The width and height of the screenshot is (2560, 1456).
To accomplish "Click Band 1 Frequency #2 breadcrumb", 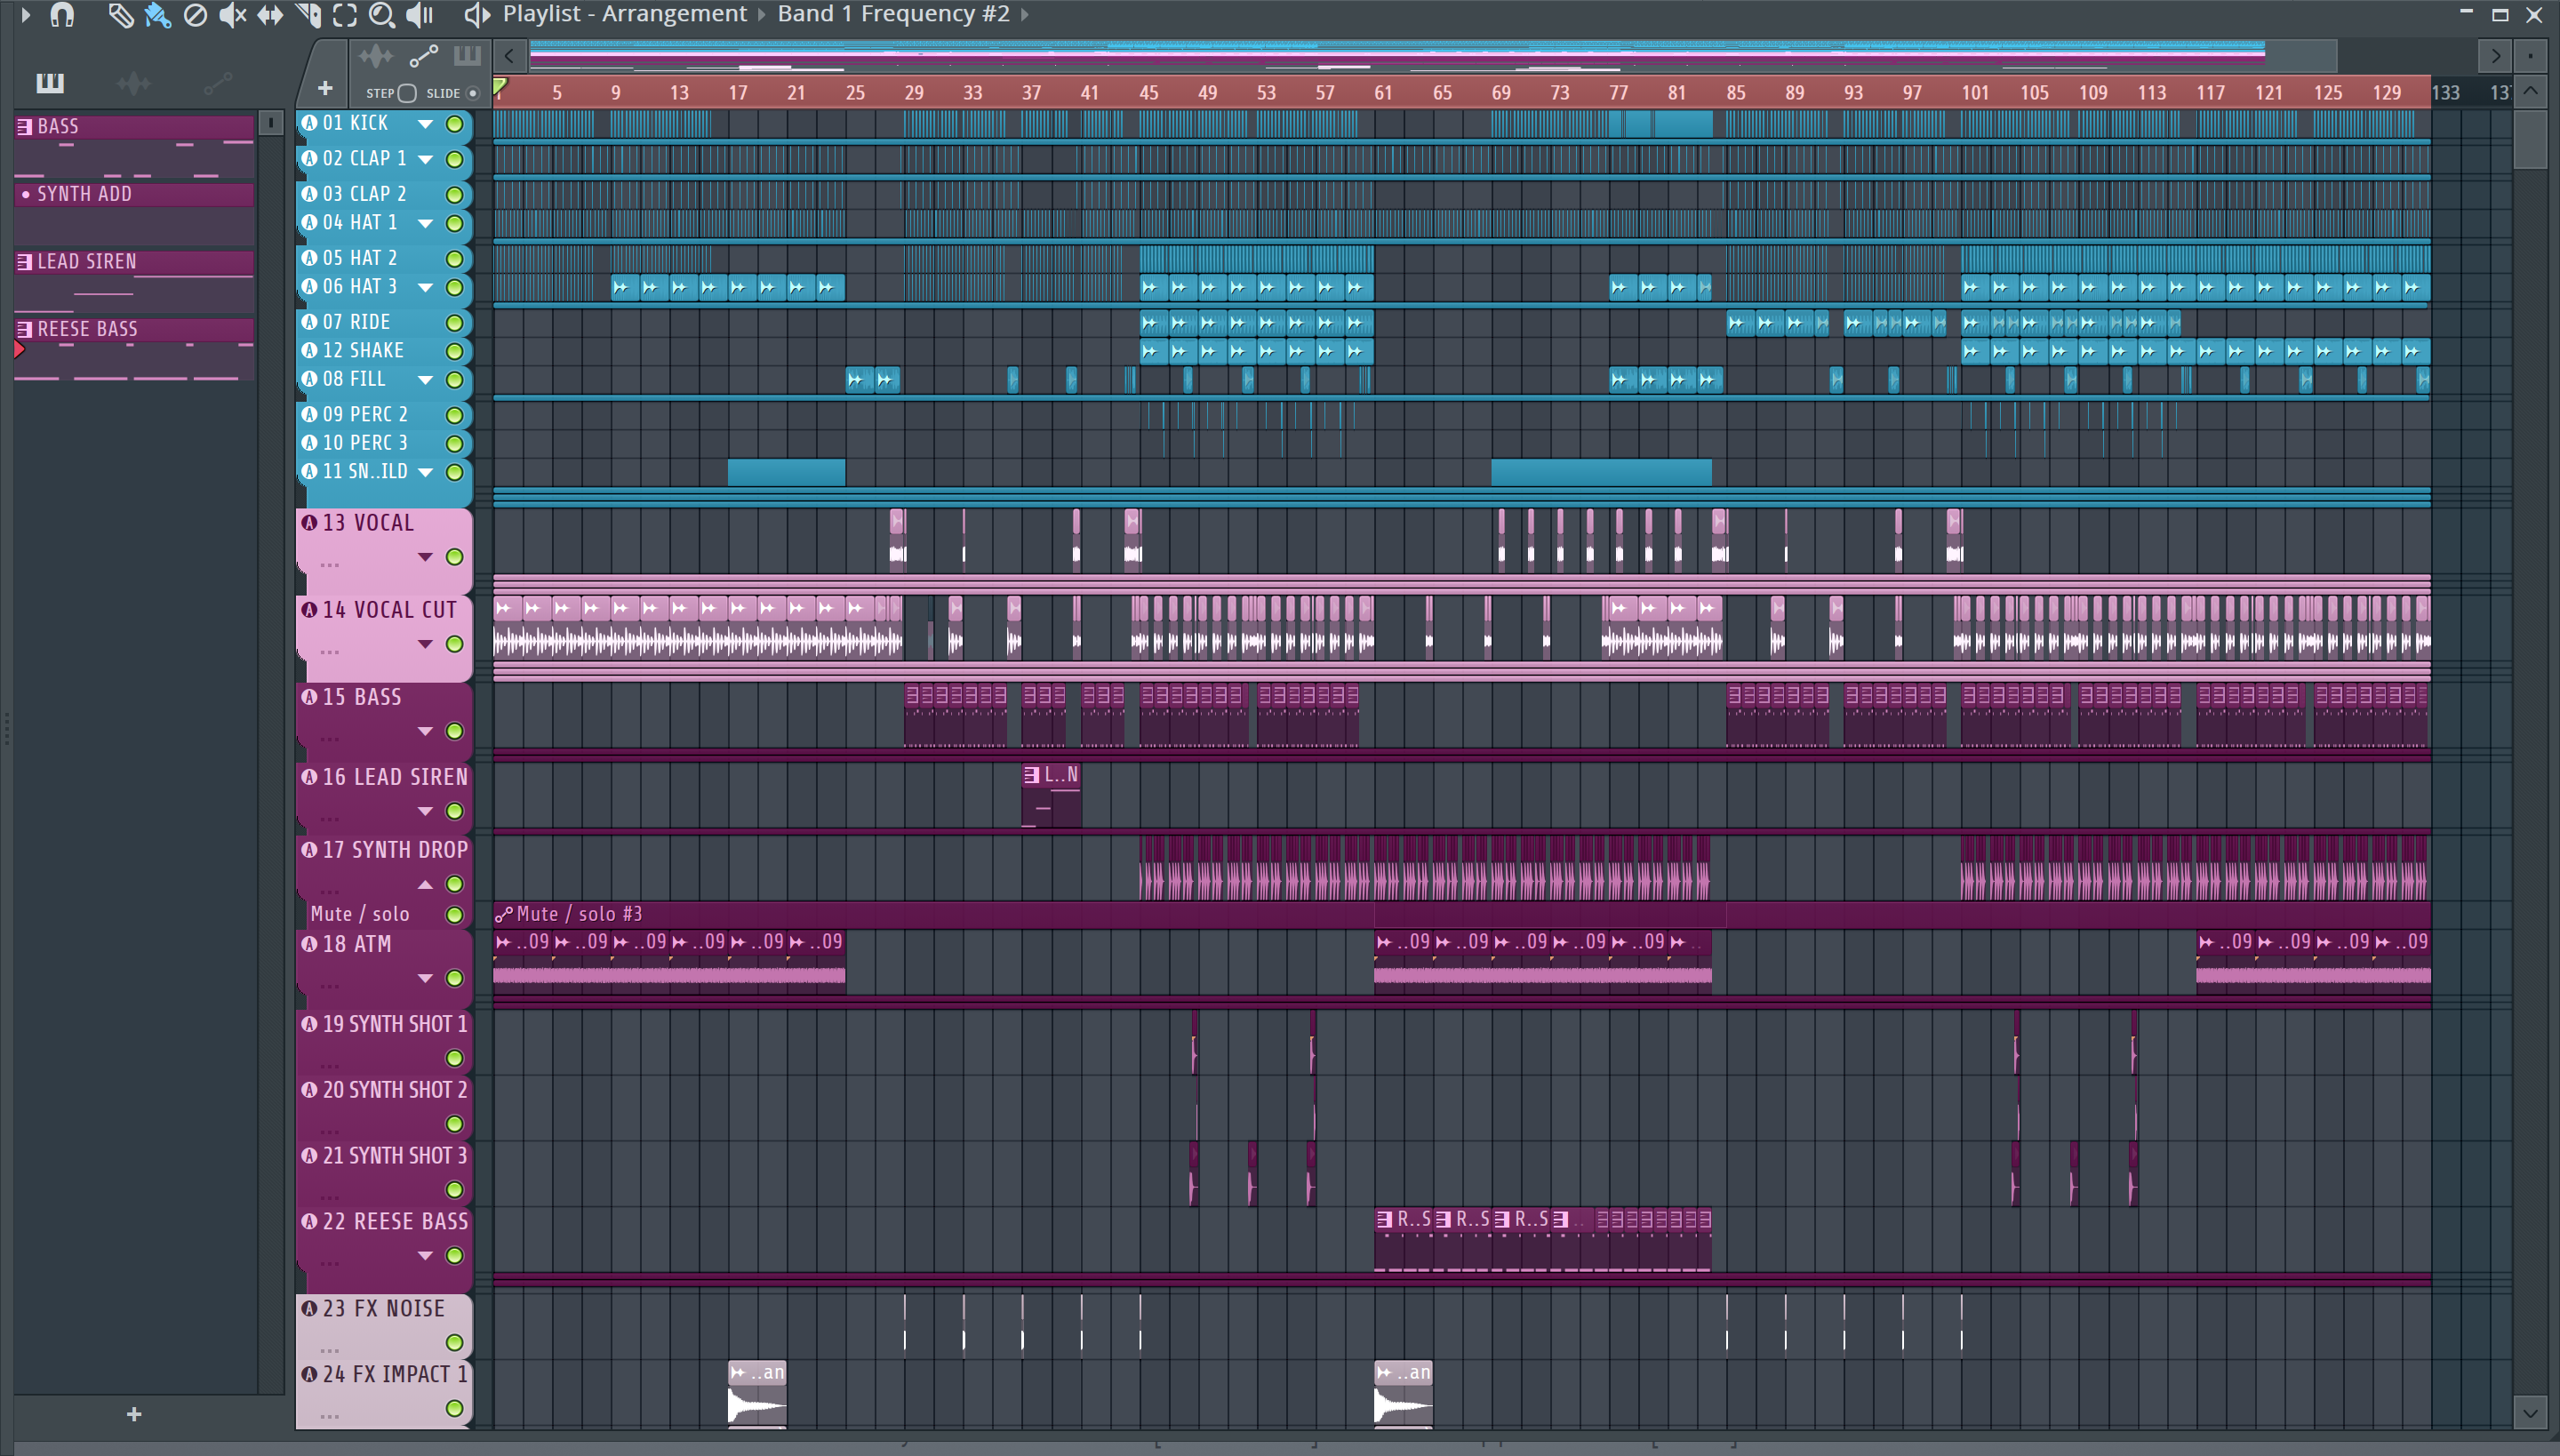I will 894,14.
